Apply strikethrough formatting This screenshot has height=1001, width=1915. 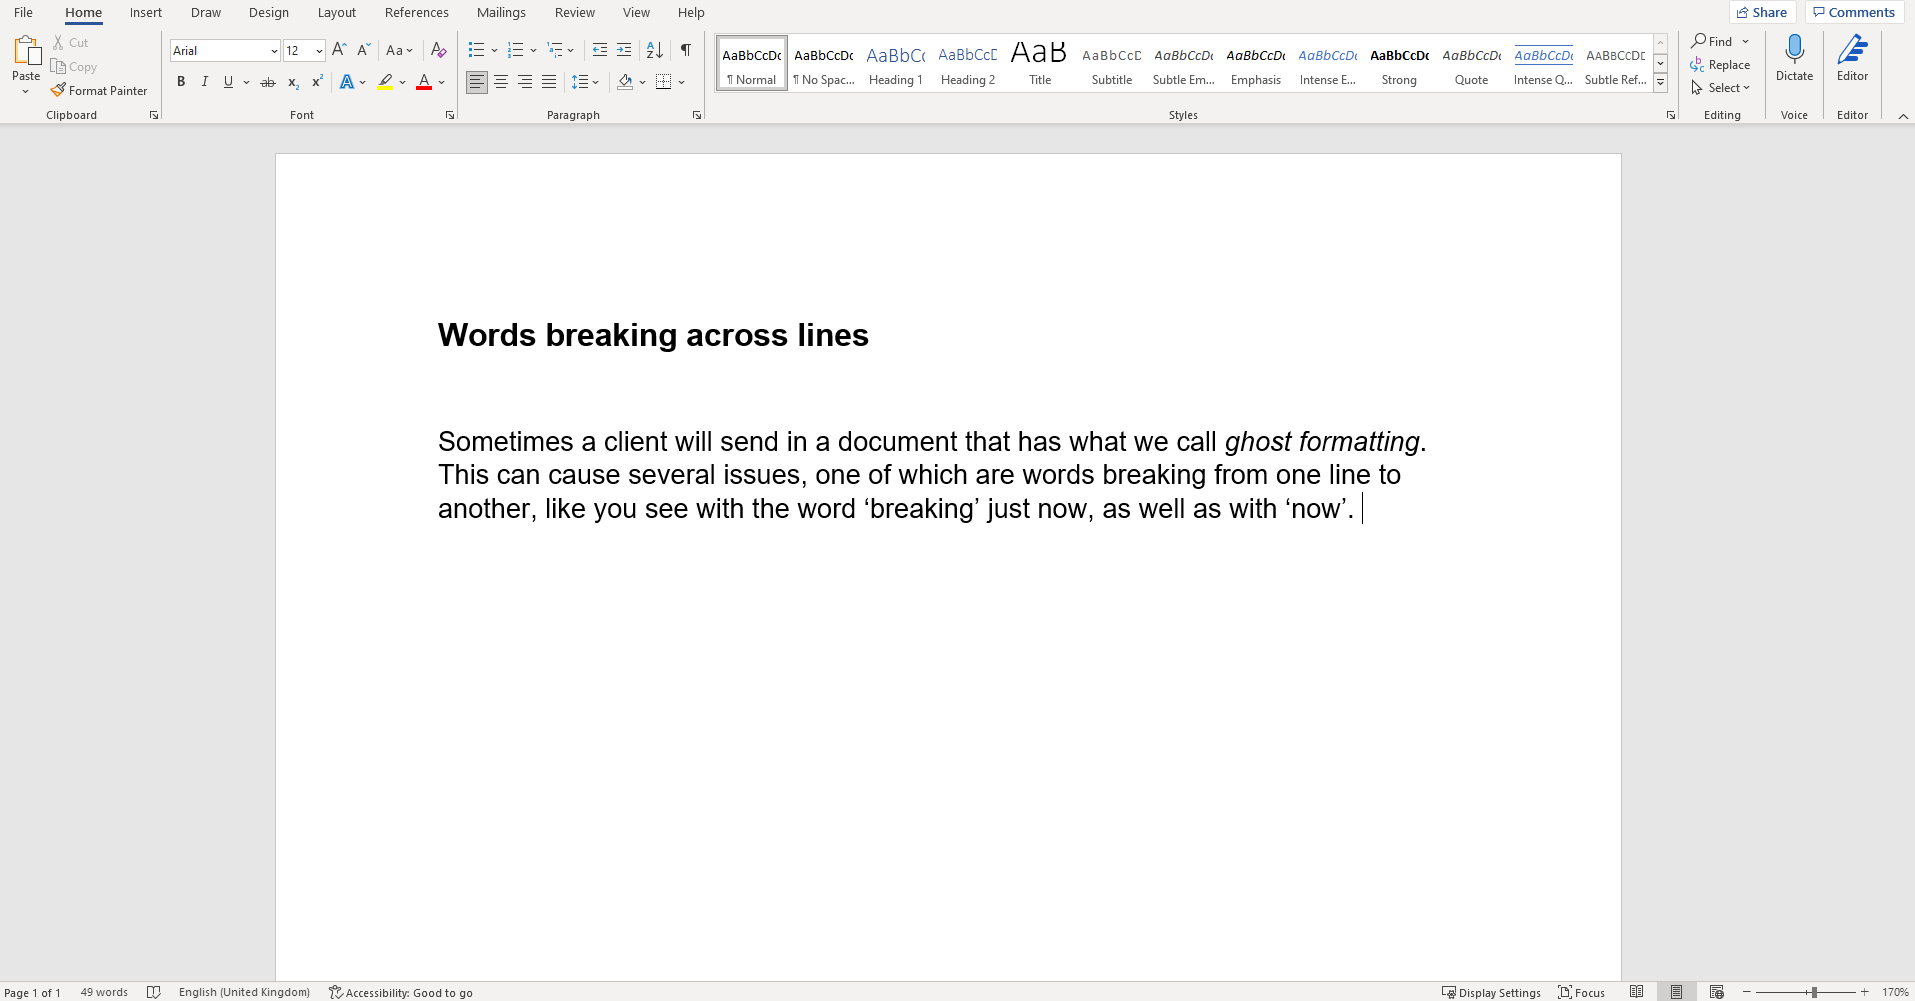(267, 82)
